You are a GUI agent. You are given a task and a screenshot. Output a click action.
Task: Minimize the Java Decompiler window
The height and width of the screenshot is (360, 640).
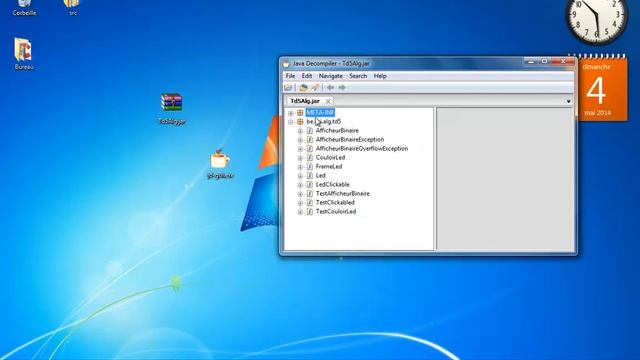(531, 61)
